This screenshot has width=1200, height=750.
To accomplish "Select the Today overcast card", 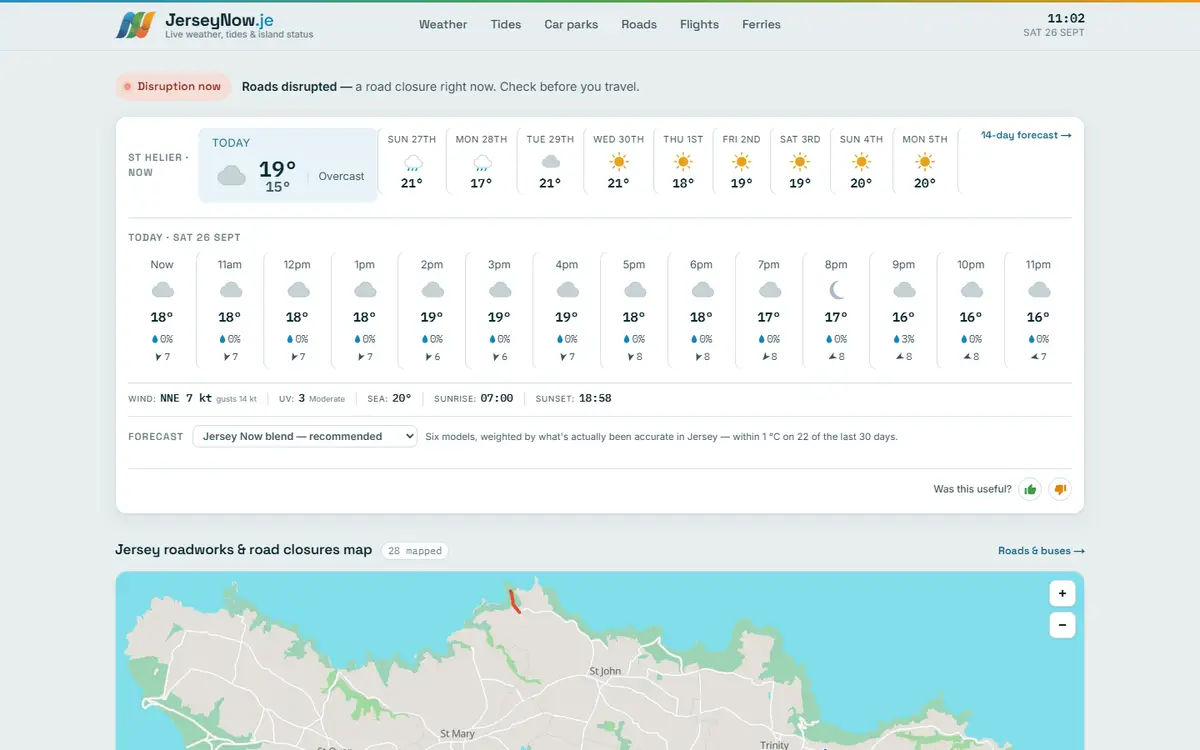I will click(288, 165).
